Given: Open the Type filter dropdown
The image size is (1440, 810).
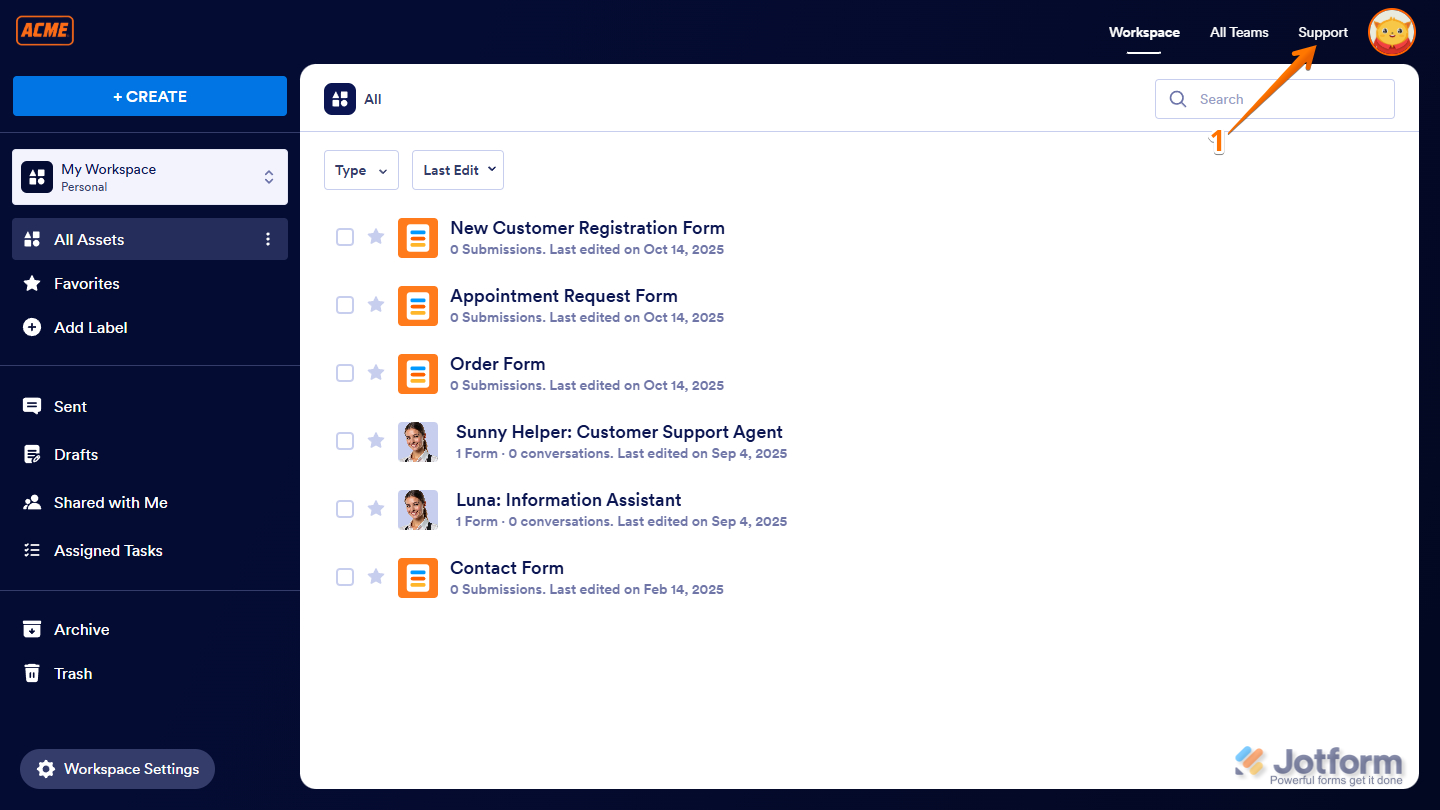Looking at the screenshot, I should [361, 170].
